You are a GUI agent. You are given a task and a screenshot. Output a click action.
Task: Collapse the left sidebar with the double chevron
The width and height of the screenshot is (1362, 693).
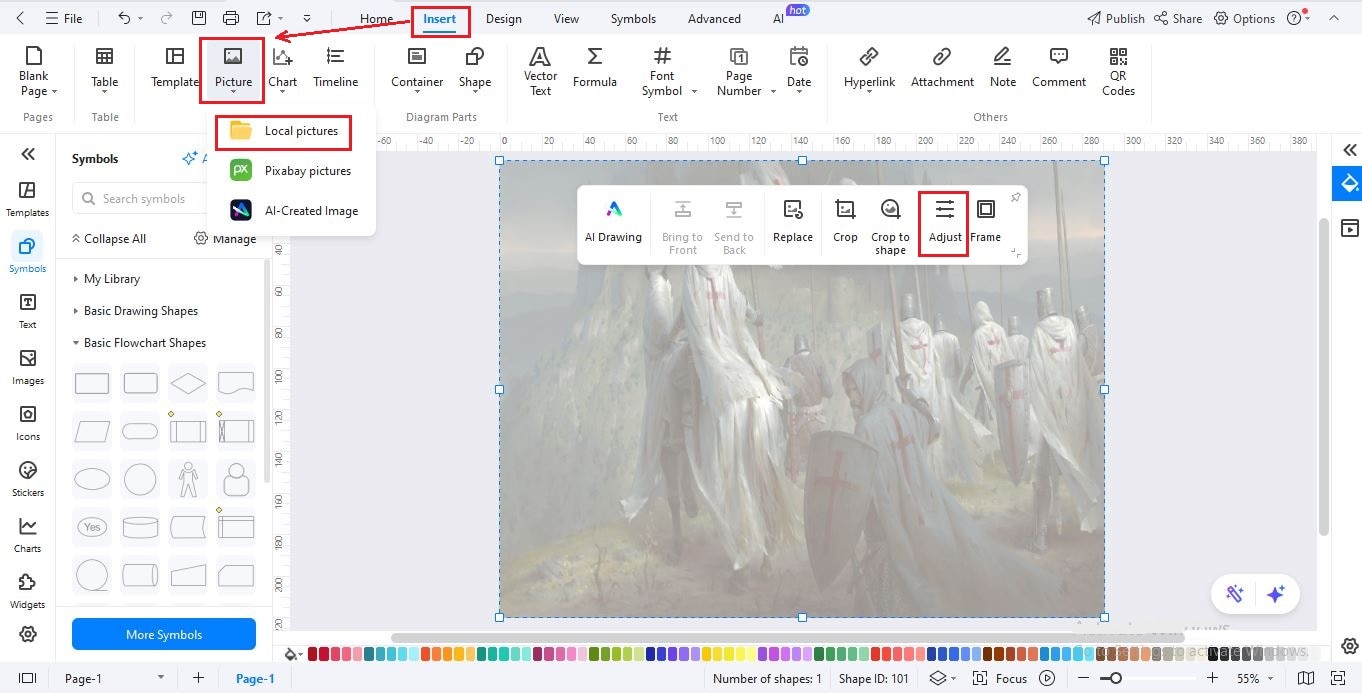(28, 154)
